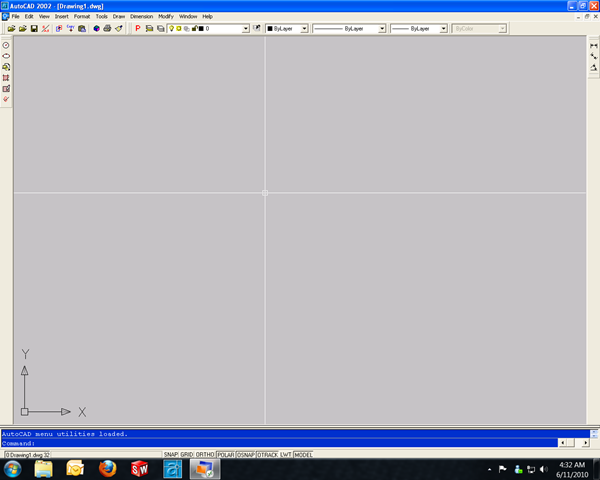Toggle ORTHO mode in status bar
Viewport: 600px width, 480px height.
point(205,455)
